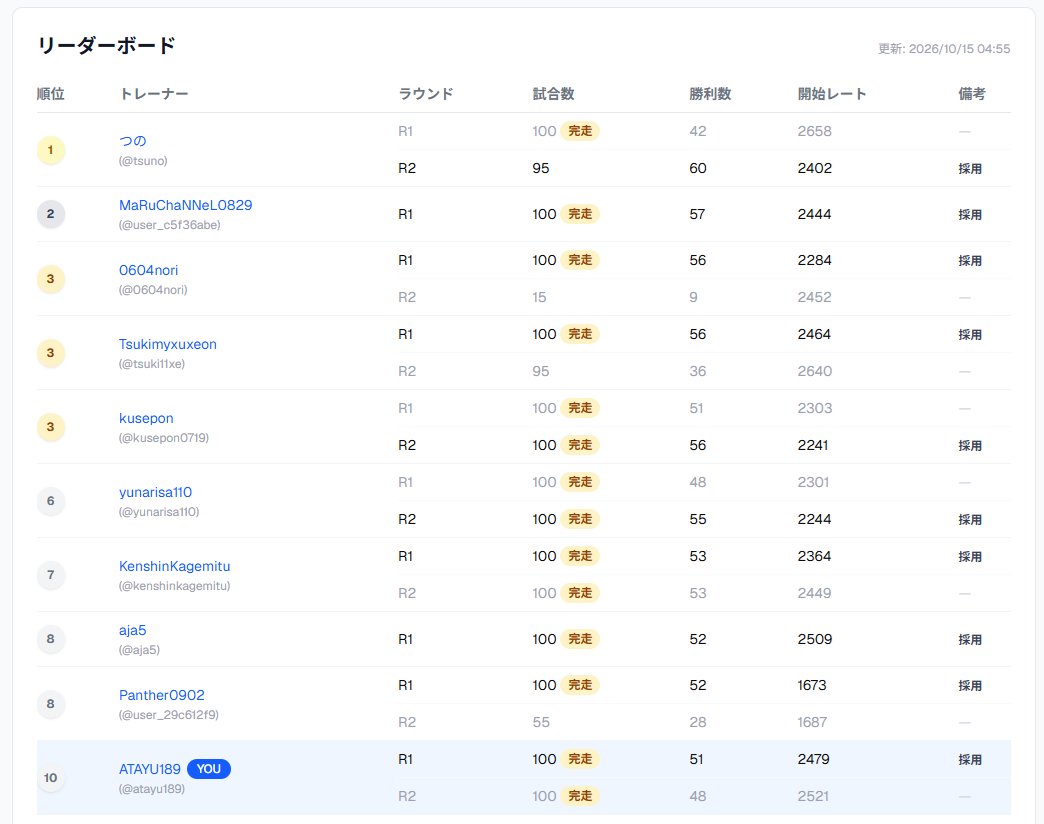The width and height of the screenshot is (1044, 824).
Task: Click the トレーナー column header
Action: coord(154,94)
